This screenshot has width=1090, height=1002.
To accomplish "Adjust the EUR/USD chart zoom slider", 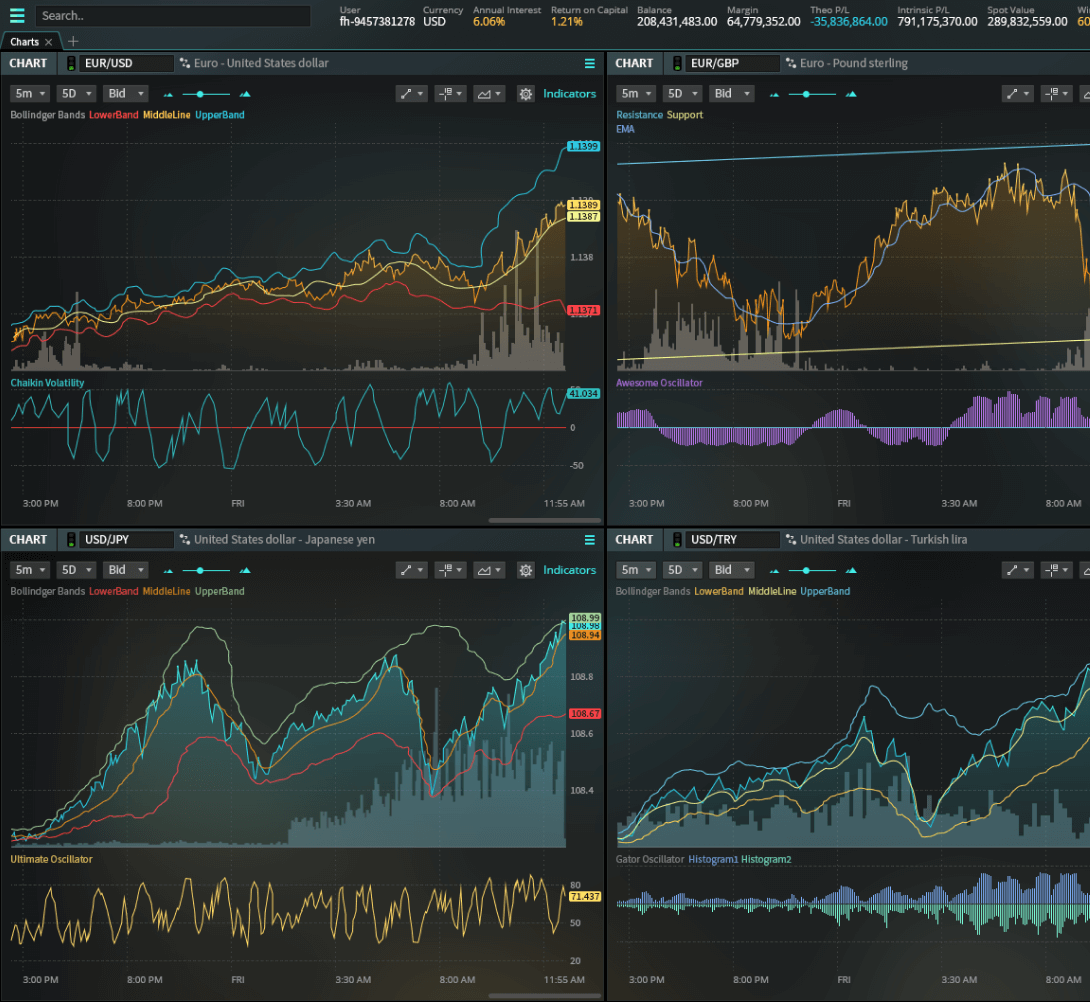I will pyautogui.click(x=206, y=94).
